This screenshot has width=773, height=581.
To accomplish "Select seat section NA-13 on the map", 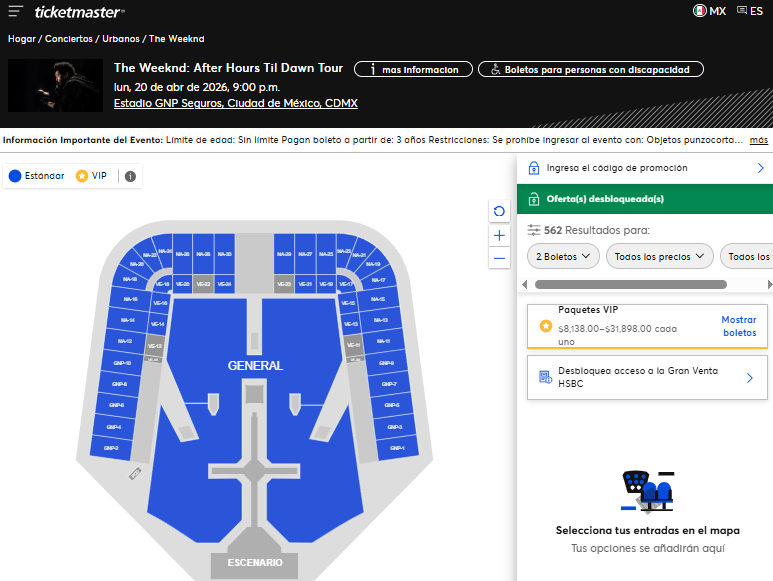I will pyautogui.click(x=381, y=320).
